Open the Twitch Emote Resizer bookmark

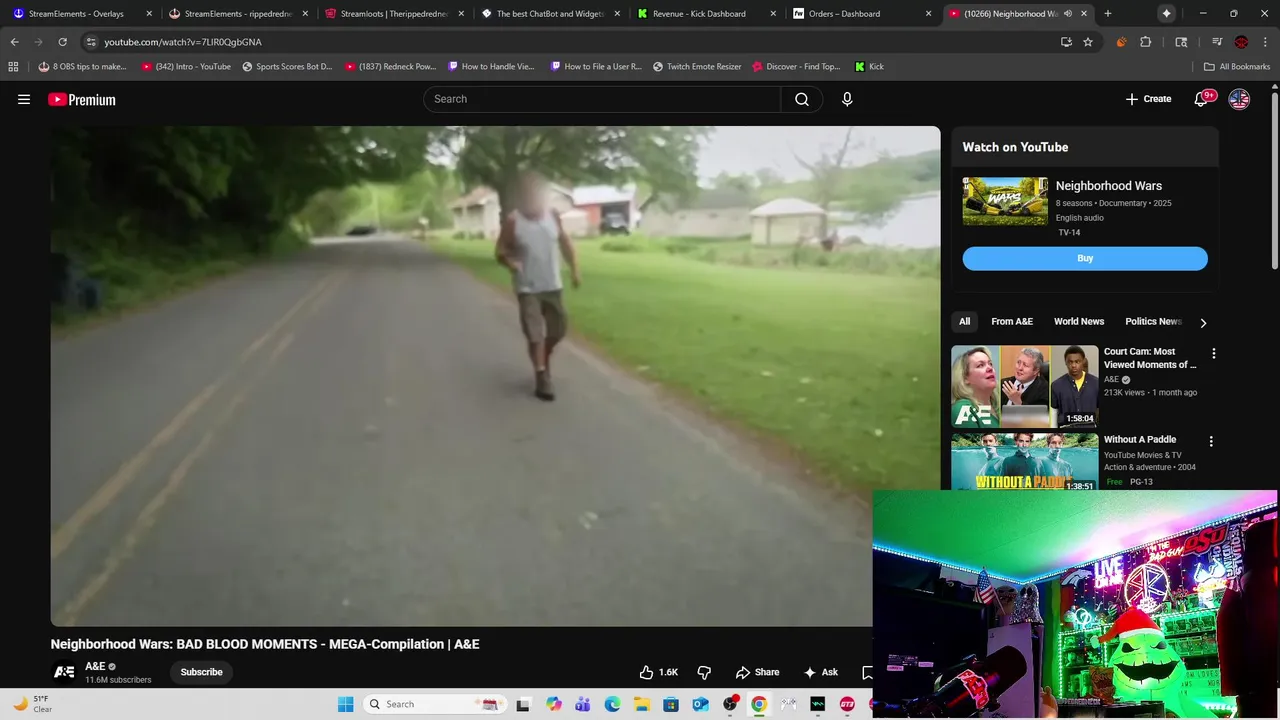[697, 66]
